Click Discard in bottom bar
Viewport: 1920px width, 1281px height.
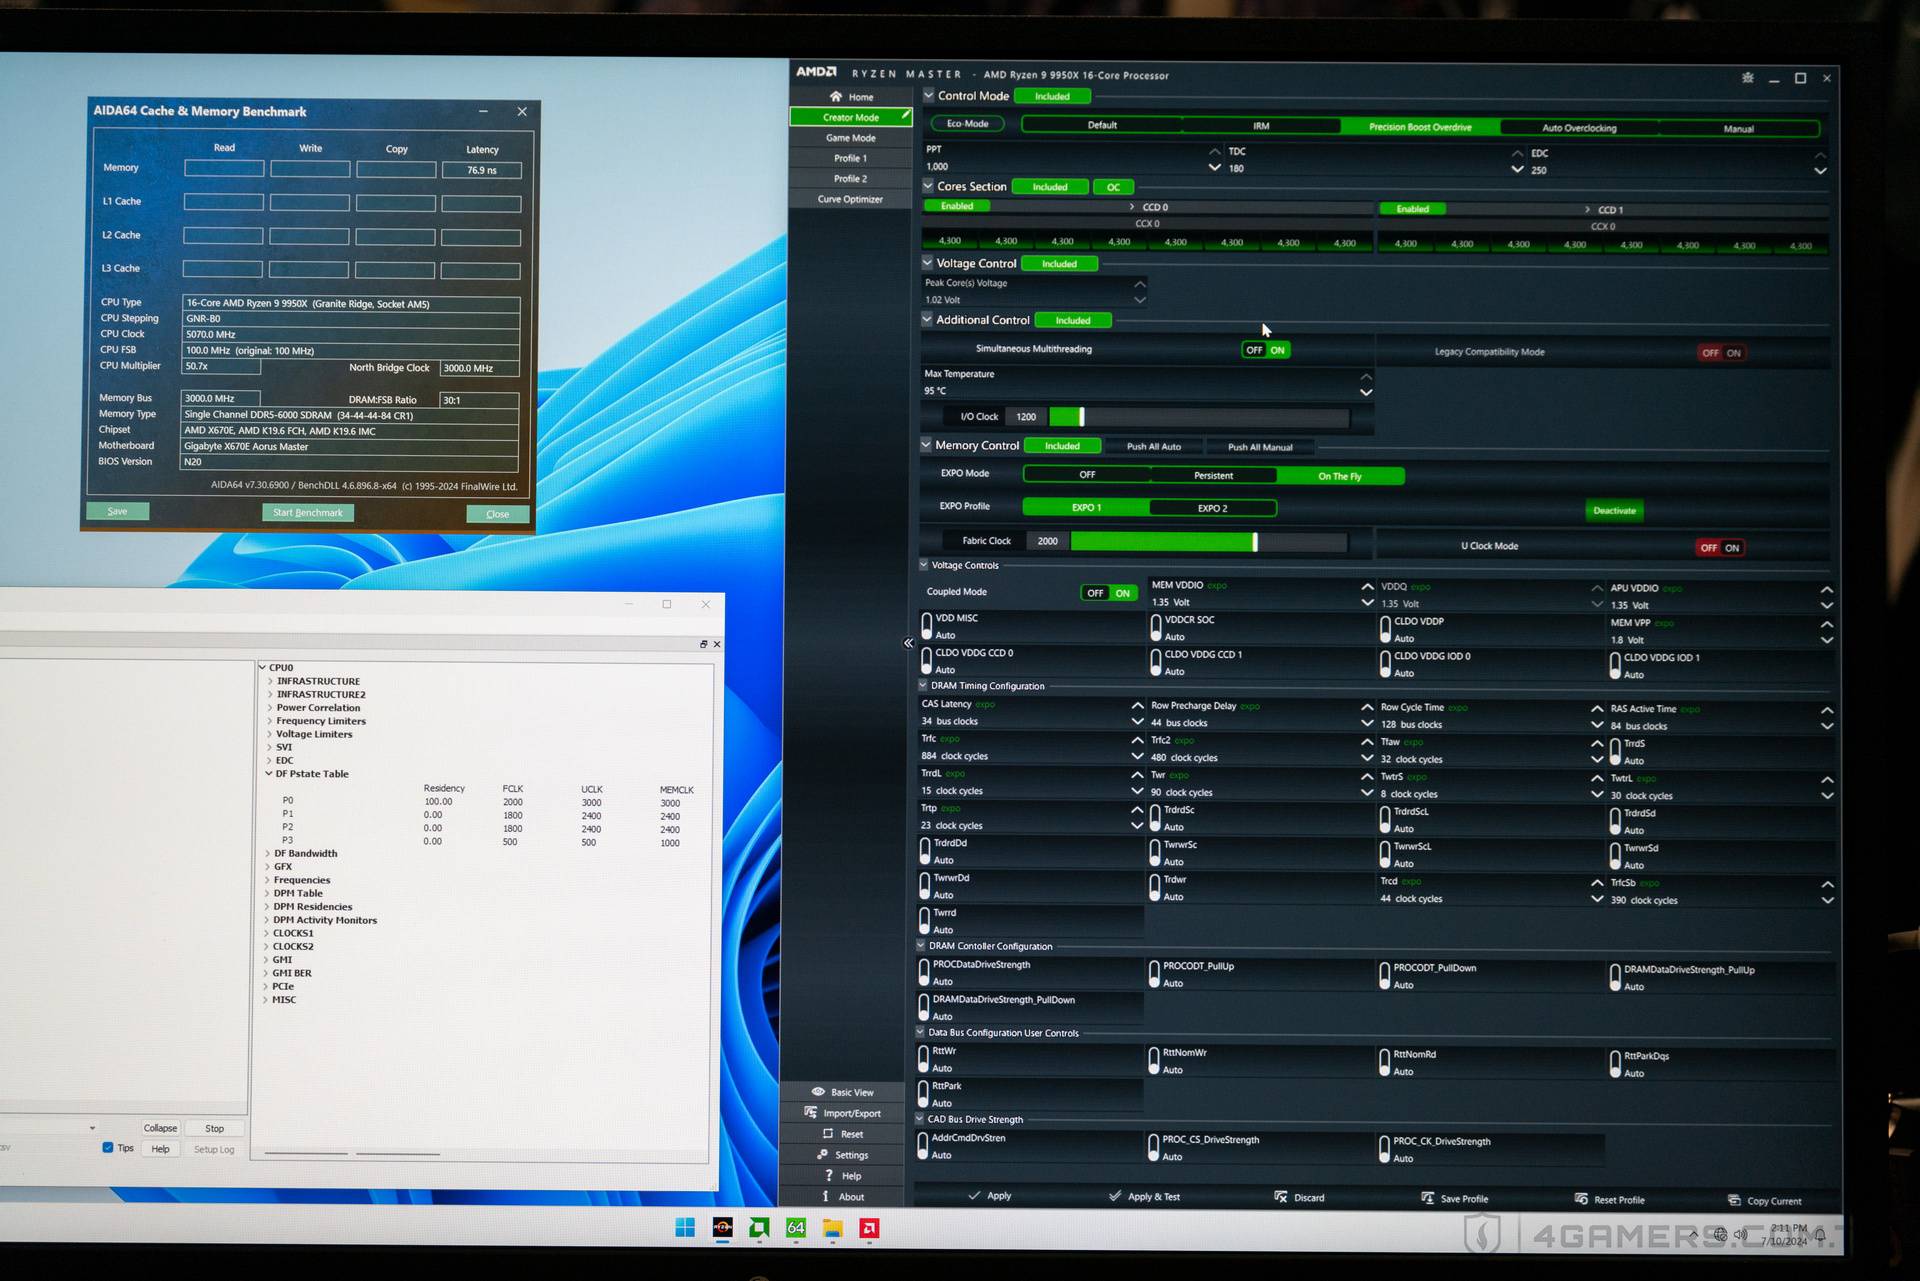point(1299,1198)
